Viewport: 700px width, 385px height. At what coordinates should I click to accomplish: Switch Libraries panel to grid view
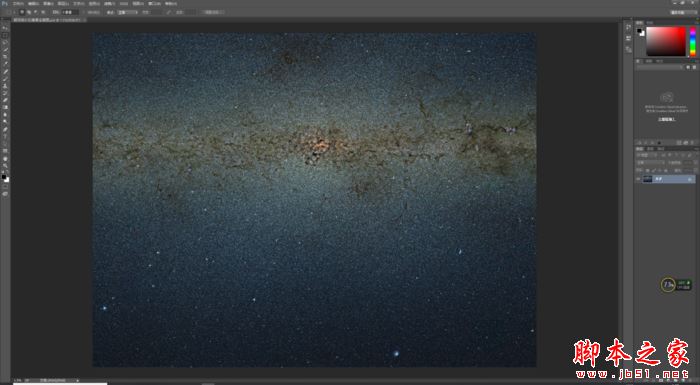pyautogui.click(x=688, y=67)
